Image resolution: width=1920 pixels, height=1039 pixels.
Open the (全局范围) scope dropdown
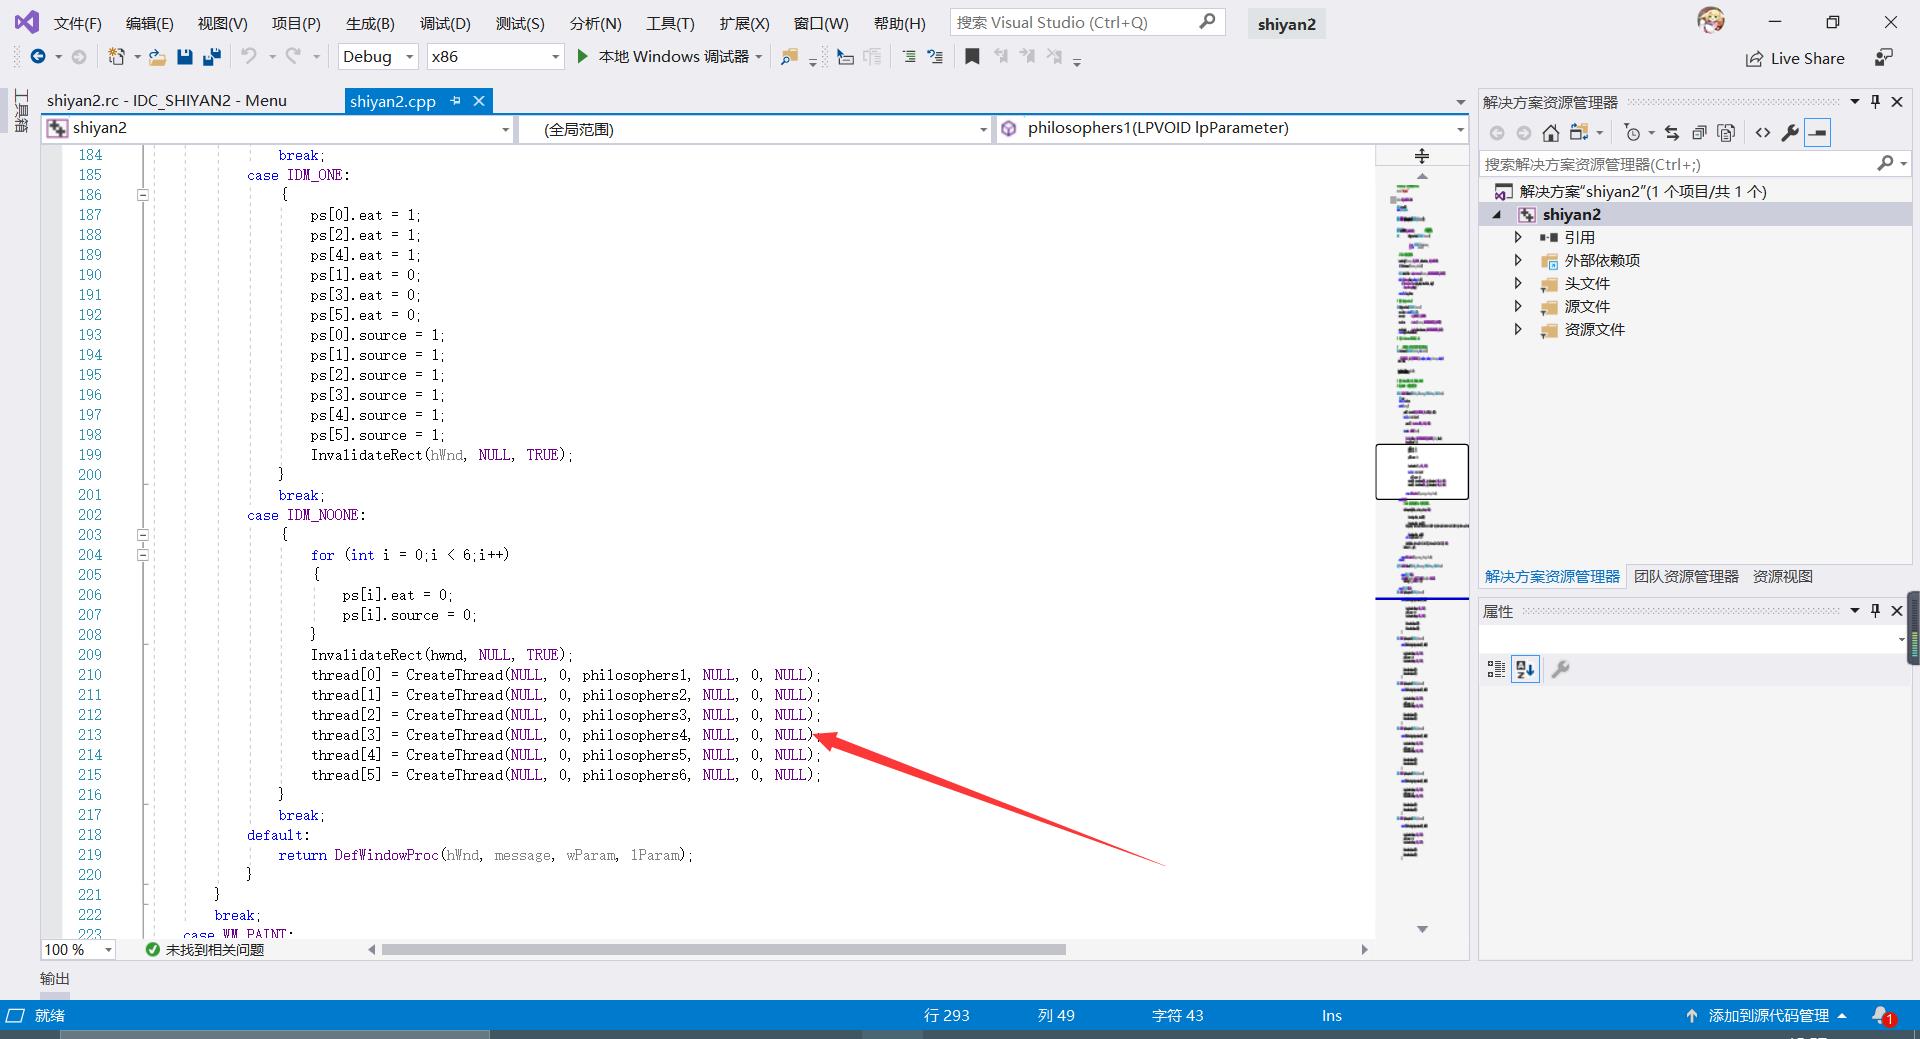(983, 129)
